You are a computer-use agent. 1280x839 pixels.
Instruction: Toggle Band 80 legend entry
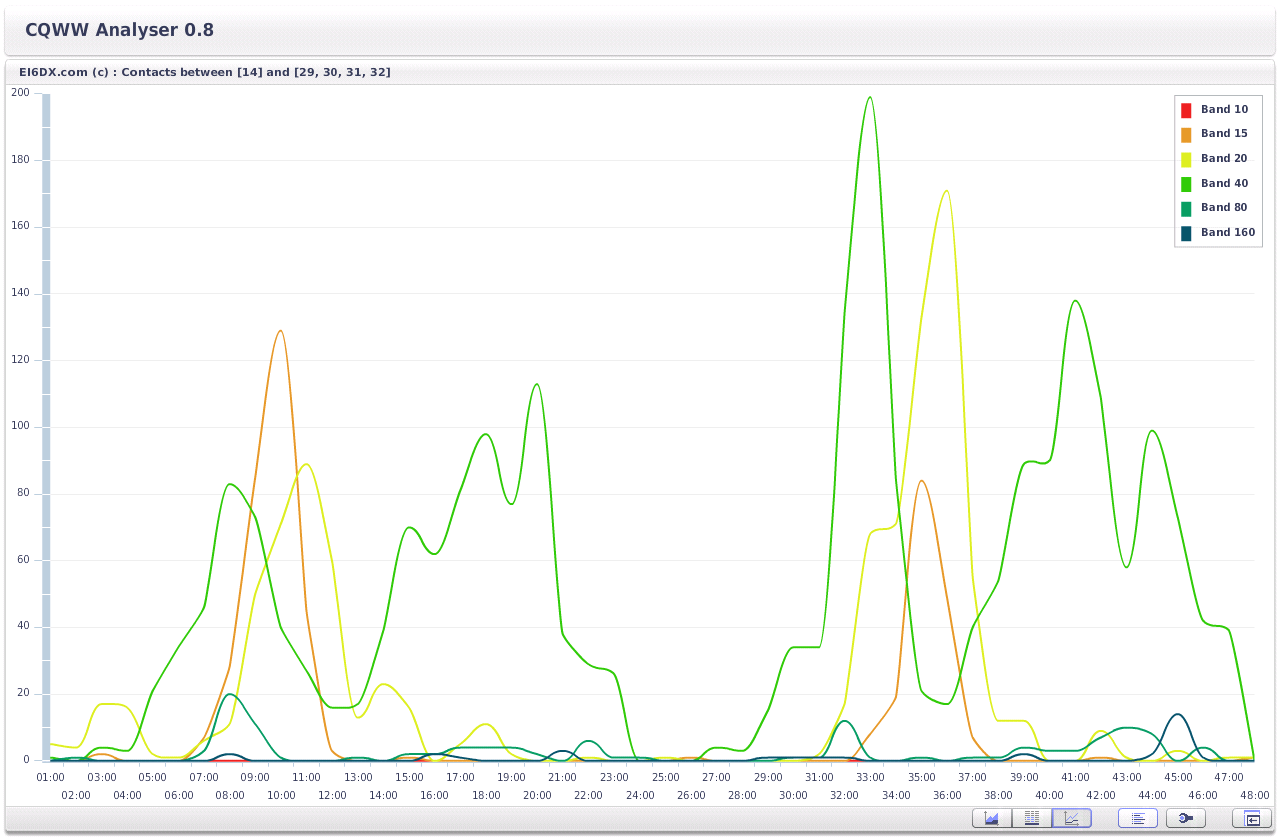coord(1224,208)
